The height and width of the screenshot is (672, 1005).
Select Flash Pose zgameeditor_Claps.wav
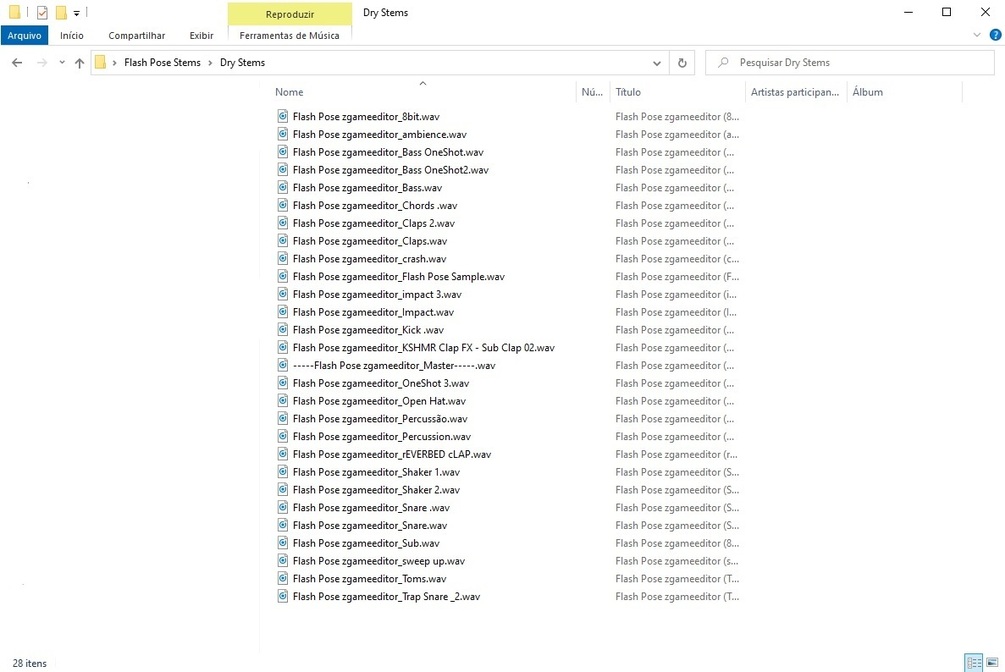[x=370, y=241]
